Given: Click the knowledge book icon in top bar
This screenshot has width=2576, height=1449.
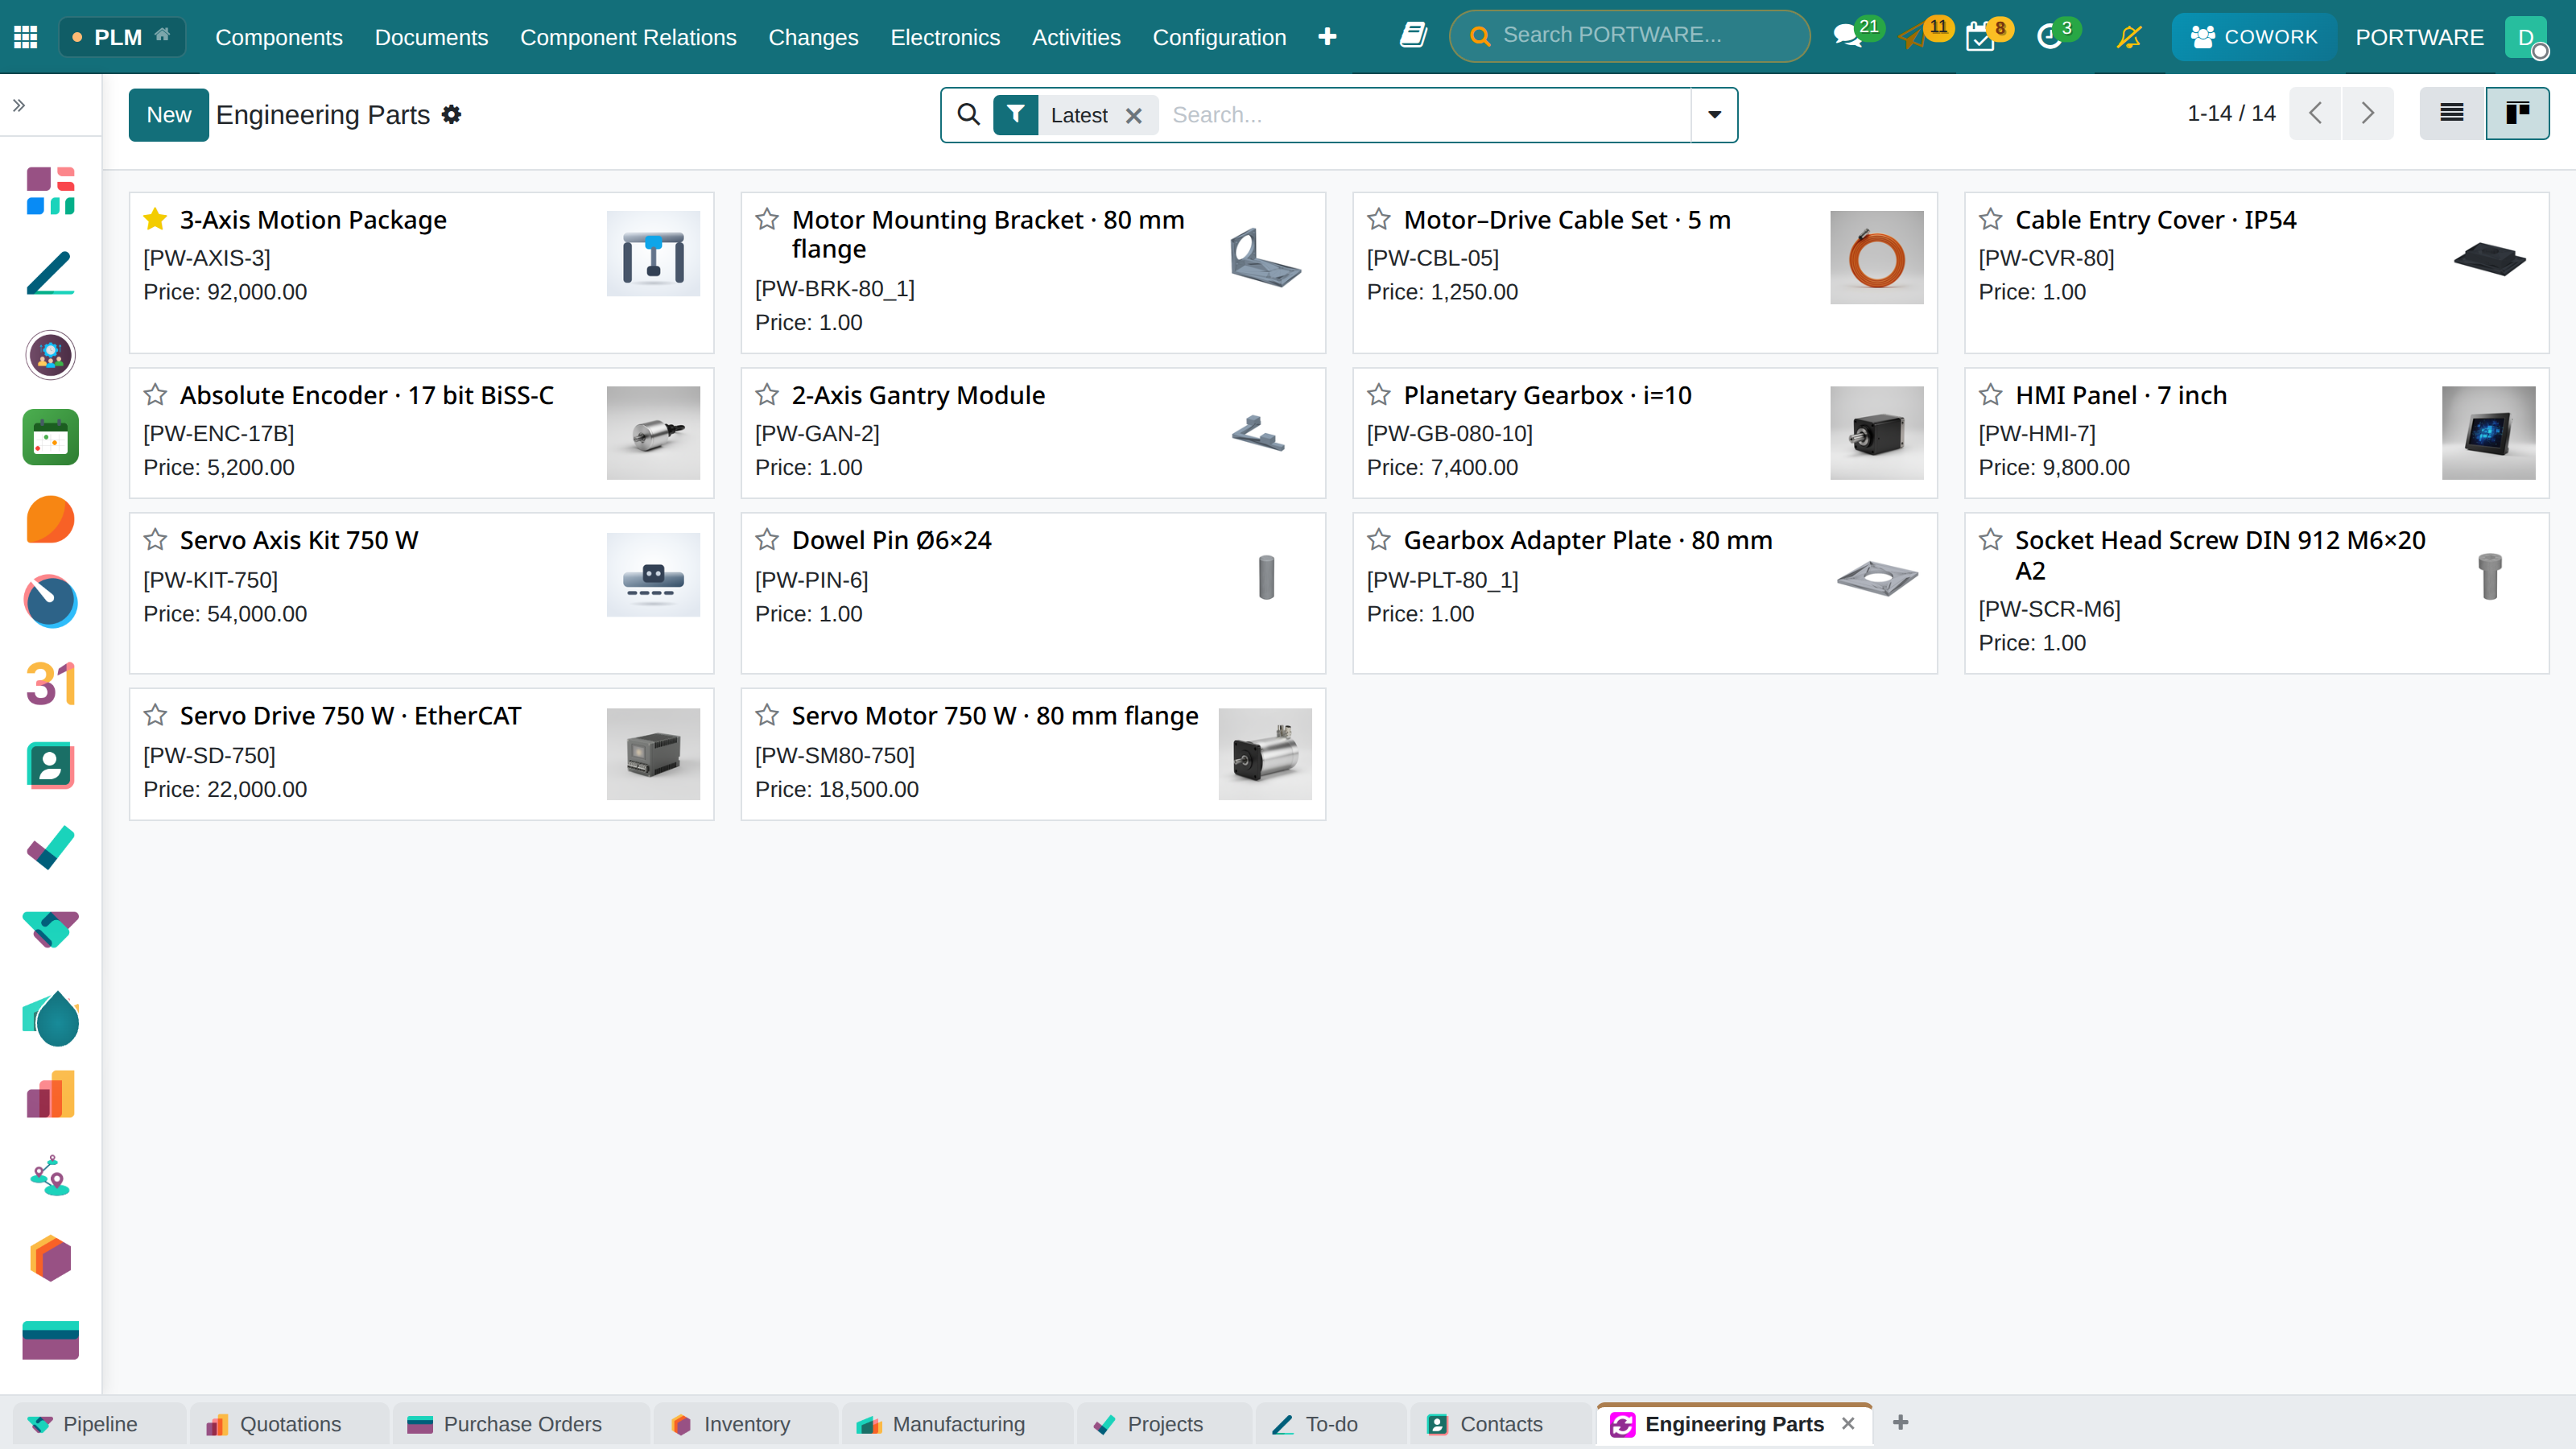Looking at the screenshot, I should [x=1413, y=36].
